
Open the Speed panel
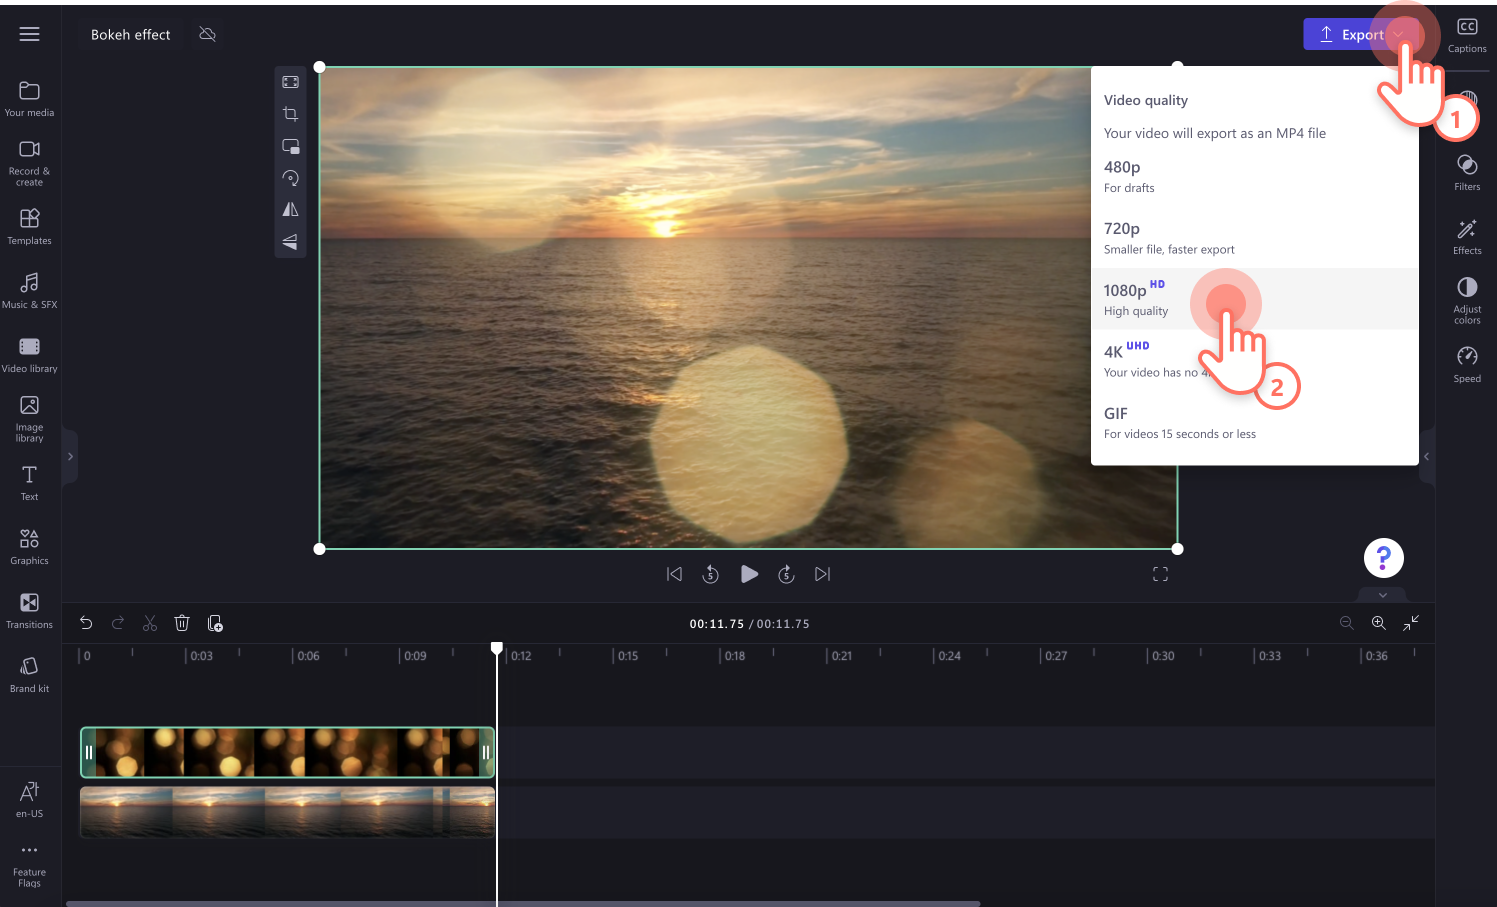click(x=1467, y=364)
